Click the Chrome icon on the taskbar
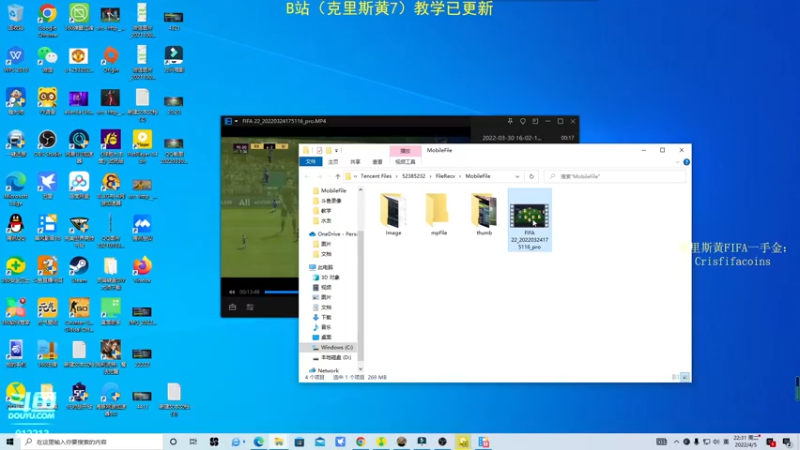This screenshot has width=800, height=450. 361,442
